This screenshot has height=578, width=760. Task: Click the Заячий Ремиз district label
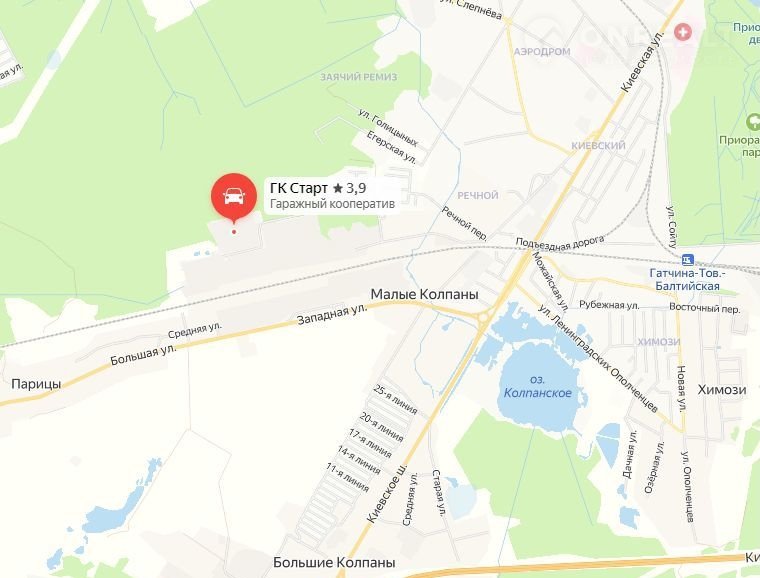(x=359, y=77)
